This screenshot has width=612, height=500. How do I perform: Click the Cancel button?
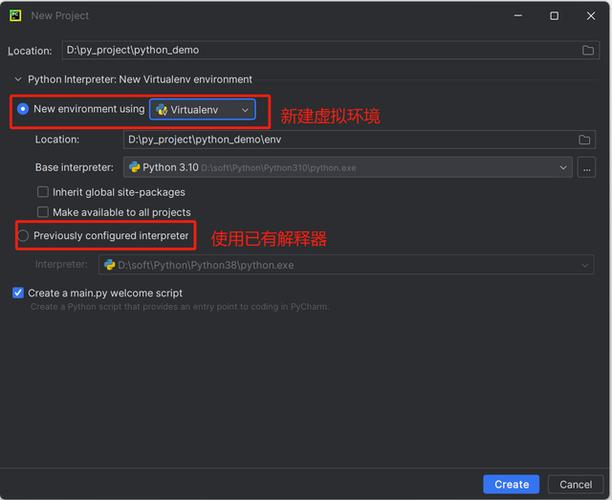(575, 484)
